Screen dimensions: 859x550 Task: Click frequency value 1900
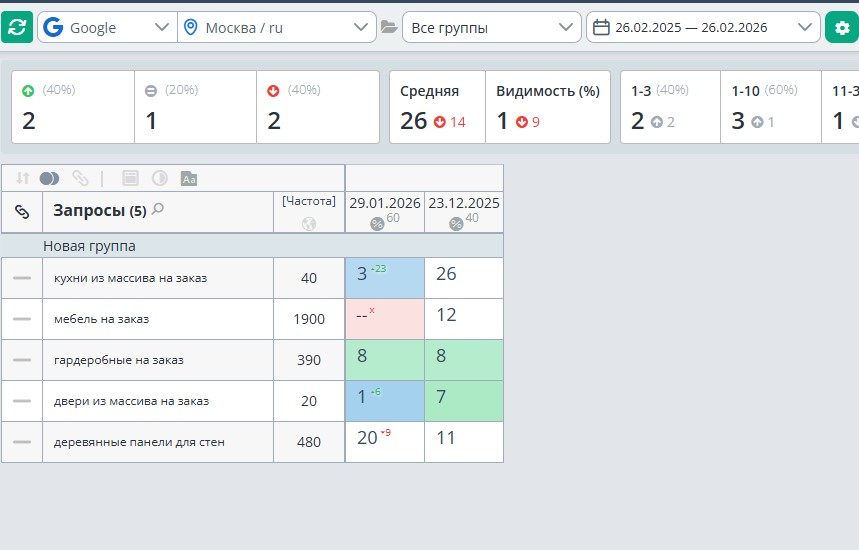pos(309,319)
